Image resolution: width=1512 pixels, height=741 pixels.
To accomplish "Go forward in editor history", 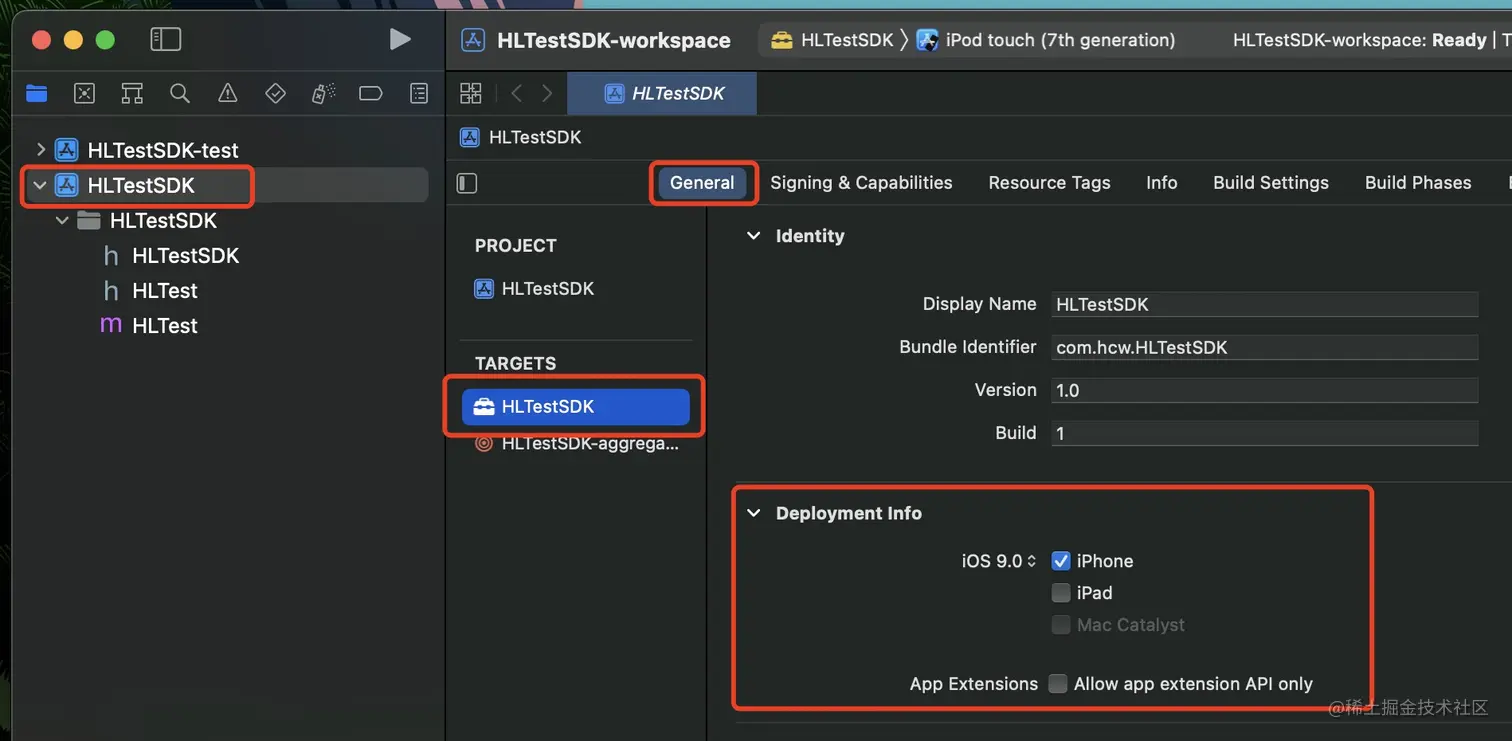I will pyautogui.click(x=547, y=94).
